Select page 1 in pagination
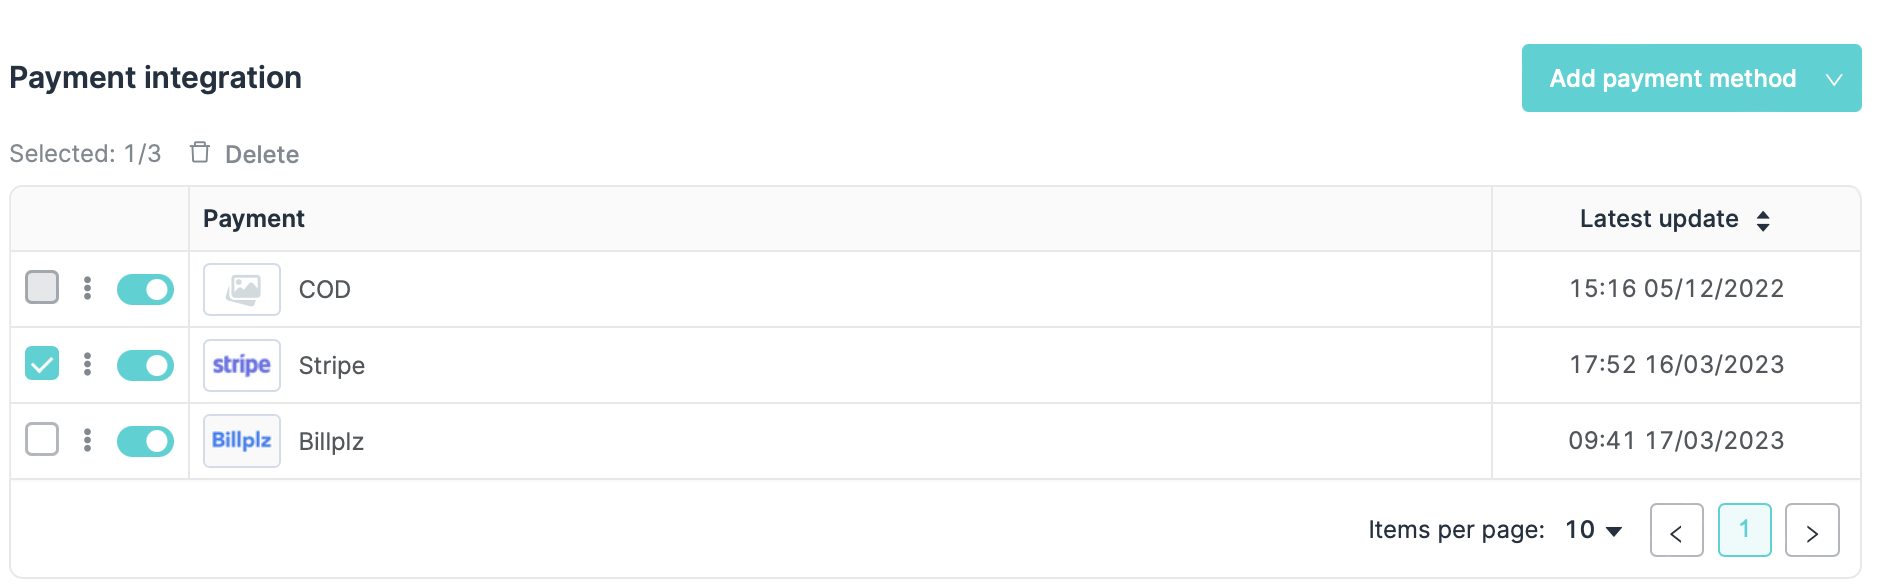 point(1745,530)
